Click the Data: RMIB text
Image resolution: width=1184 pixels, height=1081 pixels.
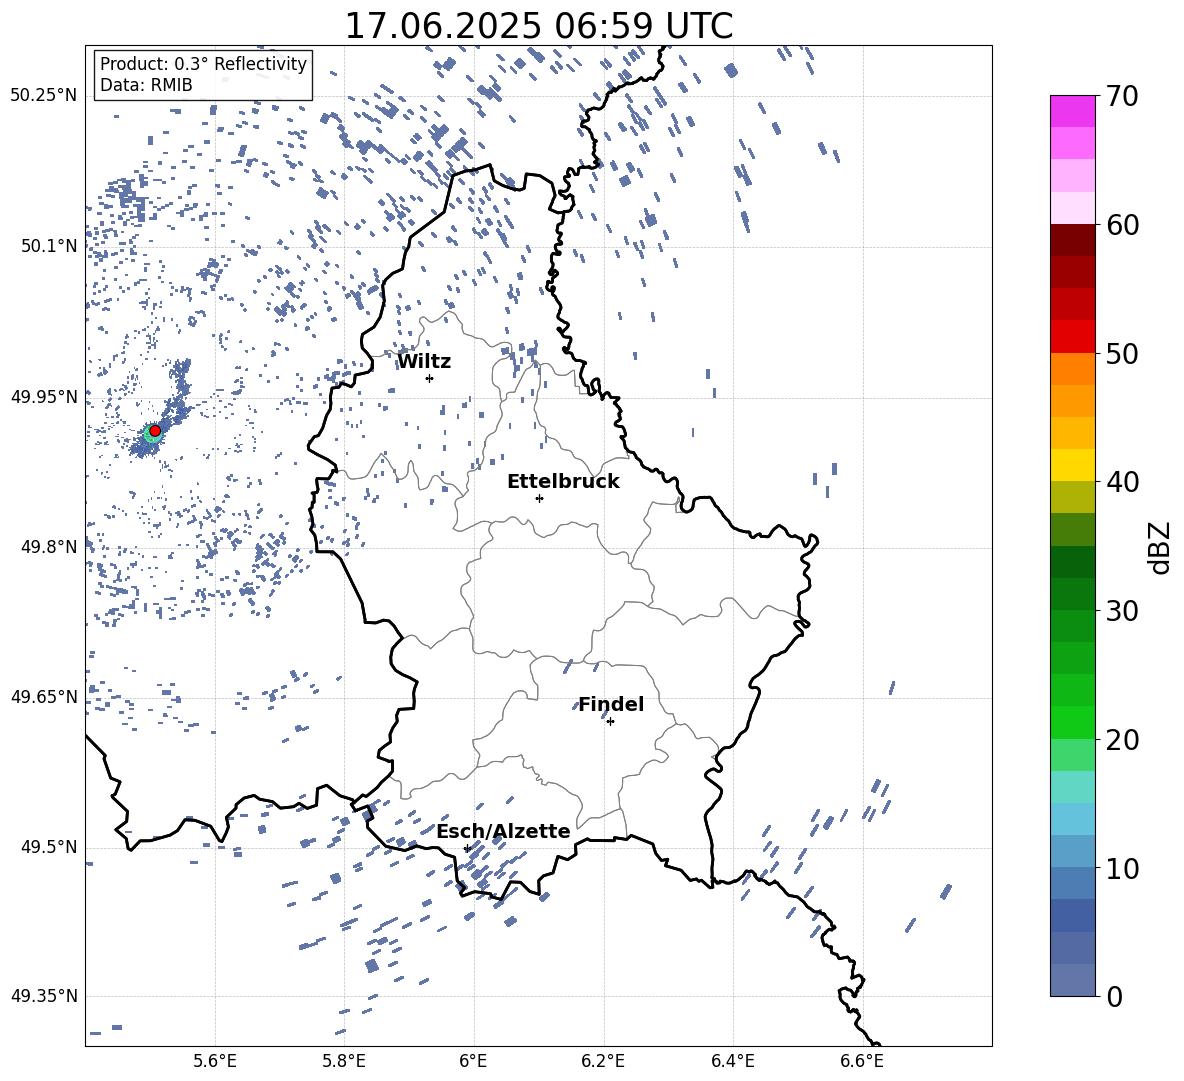click(x=146, y=85)
